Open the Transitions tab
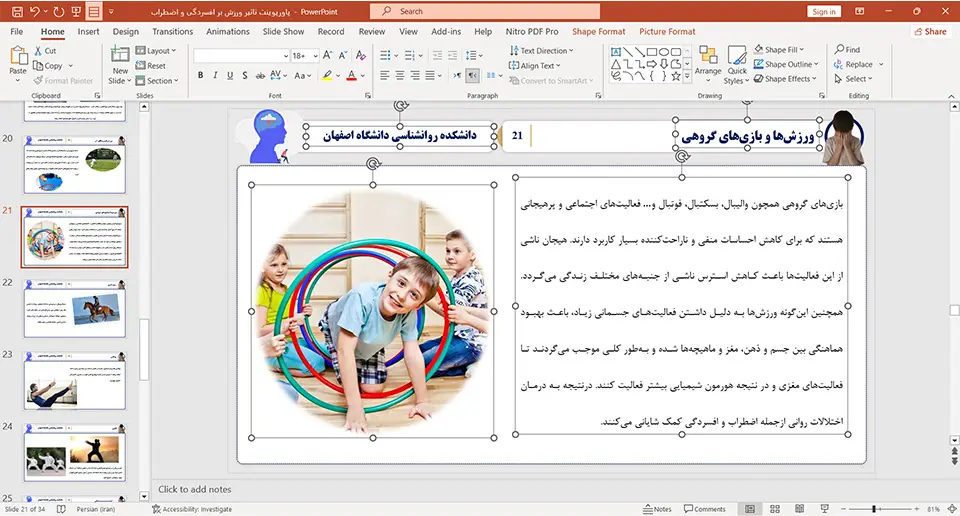960x516 pixels. coord(173,31)
